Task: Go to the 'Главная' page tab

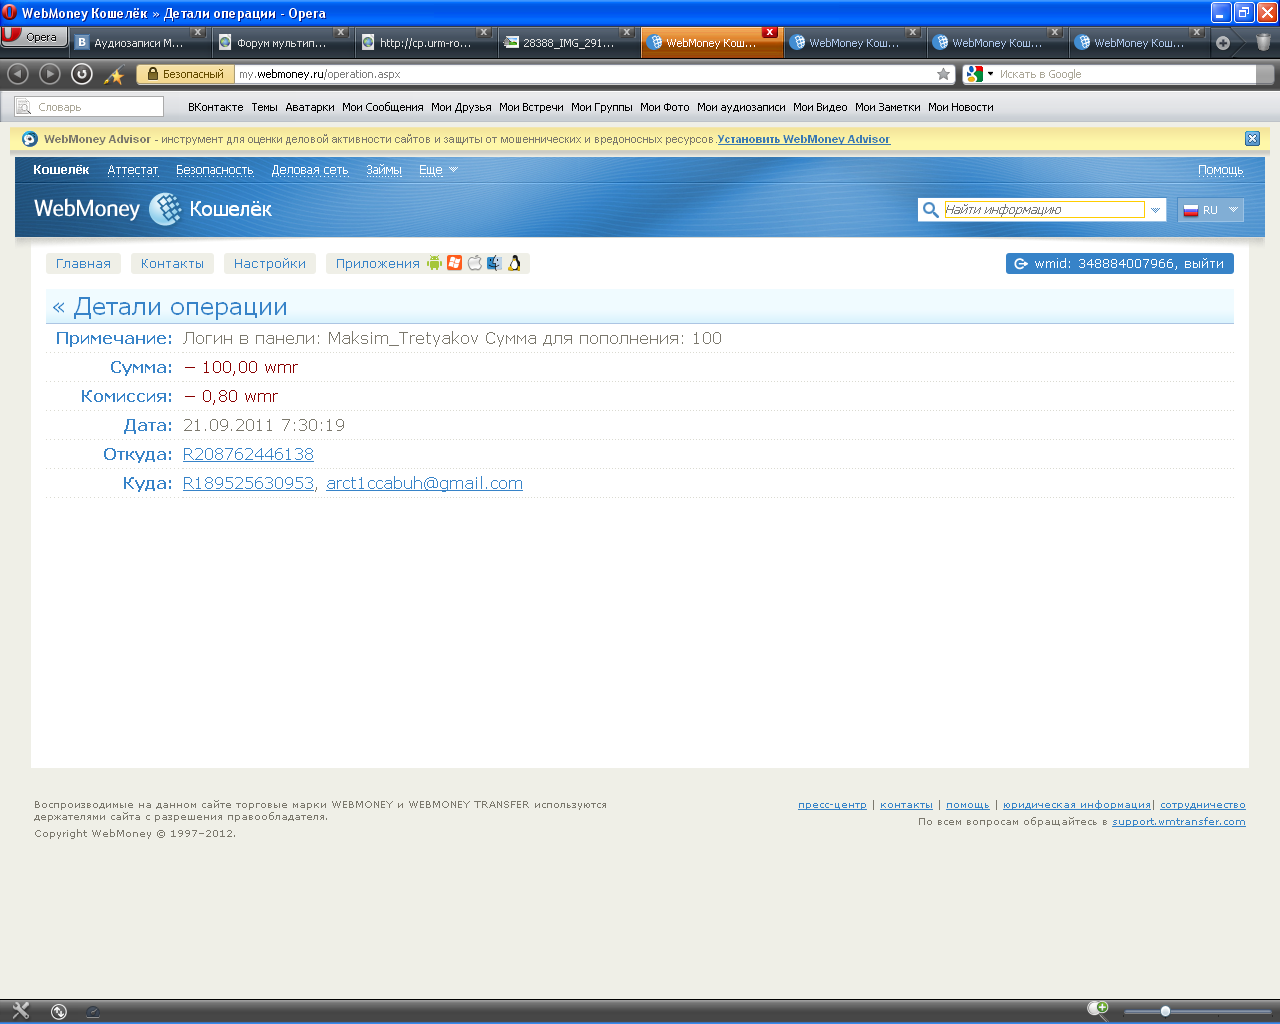Action: point(83,264)
